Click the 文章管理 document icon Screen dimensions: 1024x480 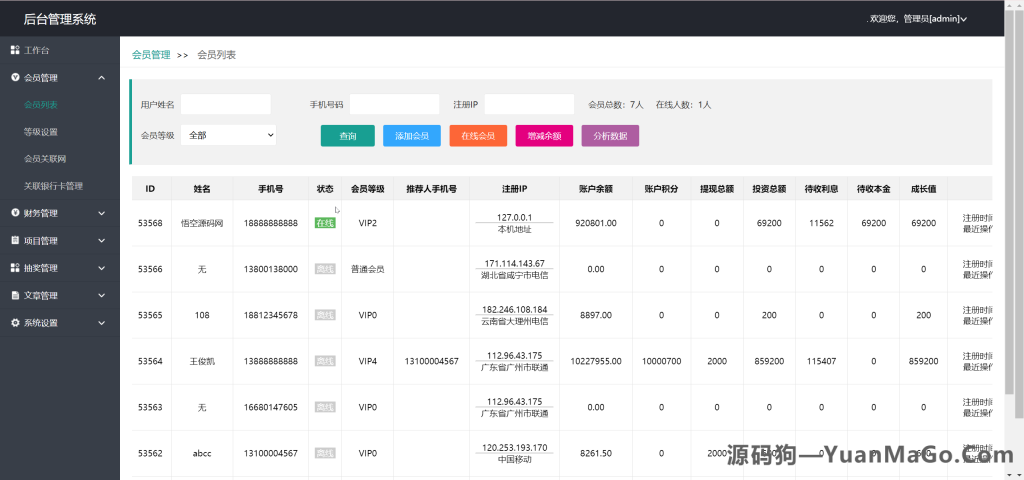pyautogui.click(x=15, y=295)
